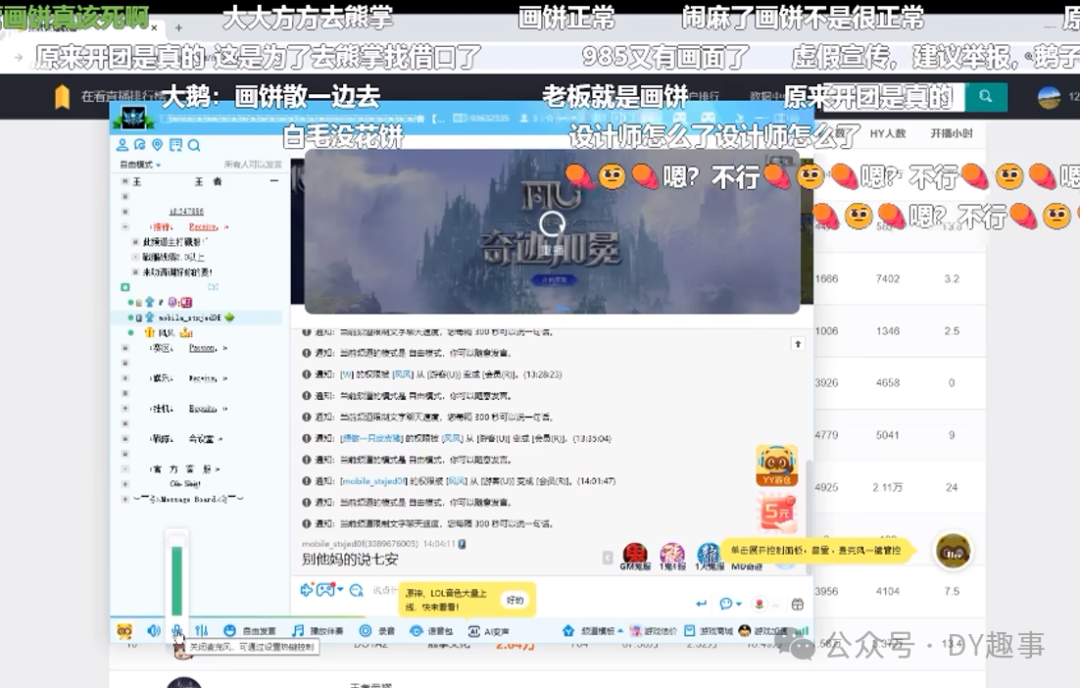Expand the 赛区 channel node
This screenshot has height=688, width=1080.
point(125,348)
